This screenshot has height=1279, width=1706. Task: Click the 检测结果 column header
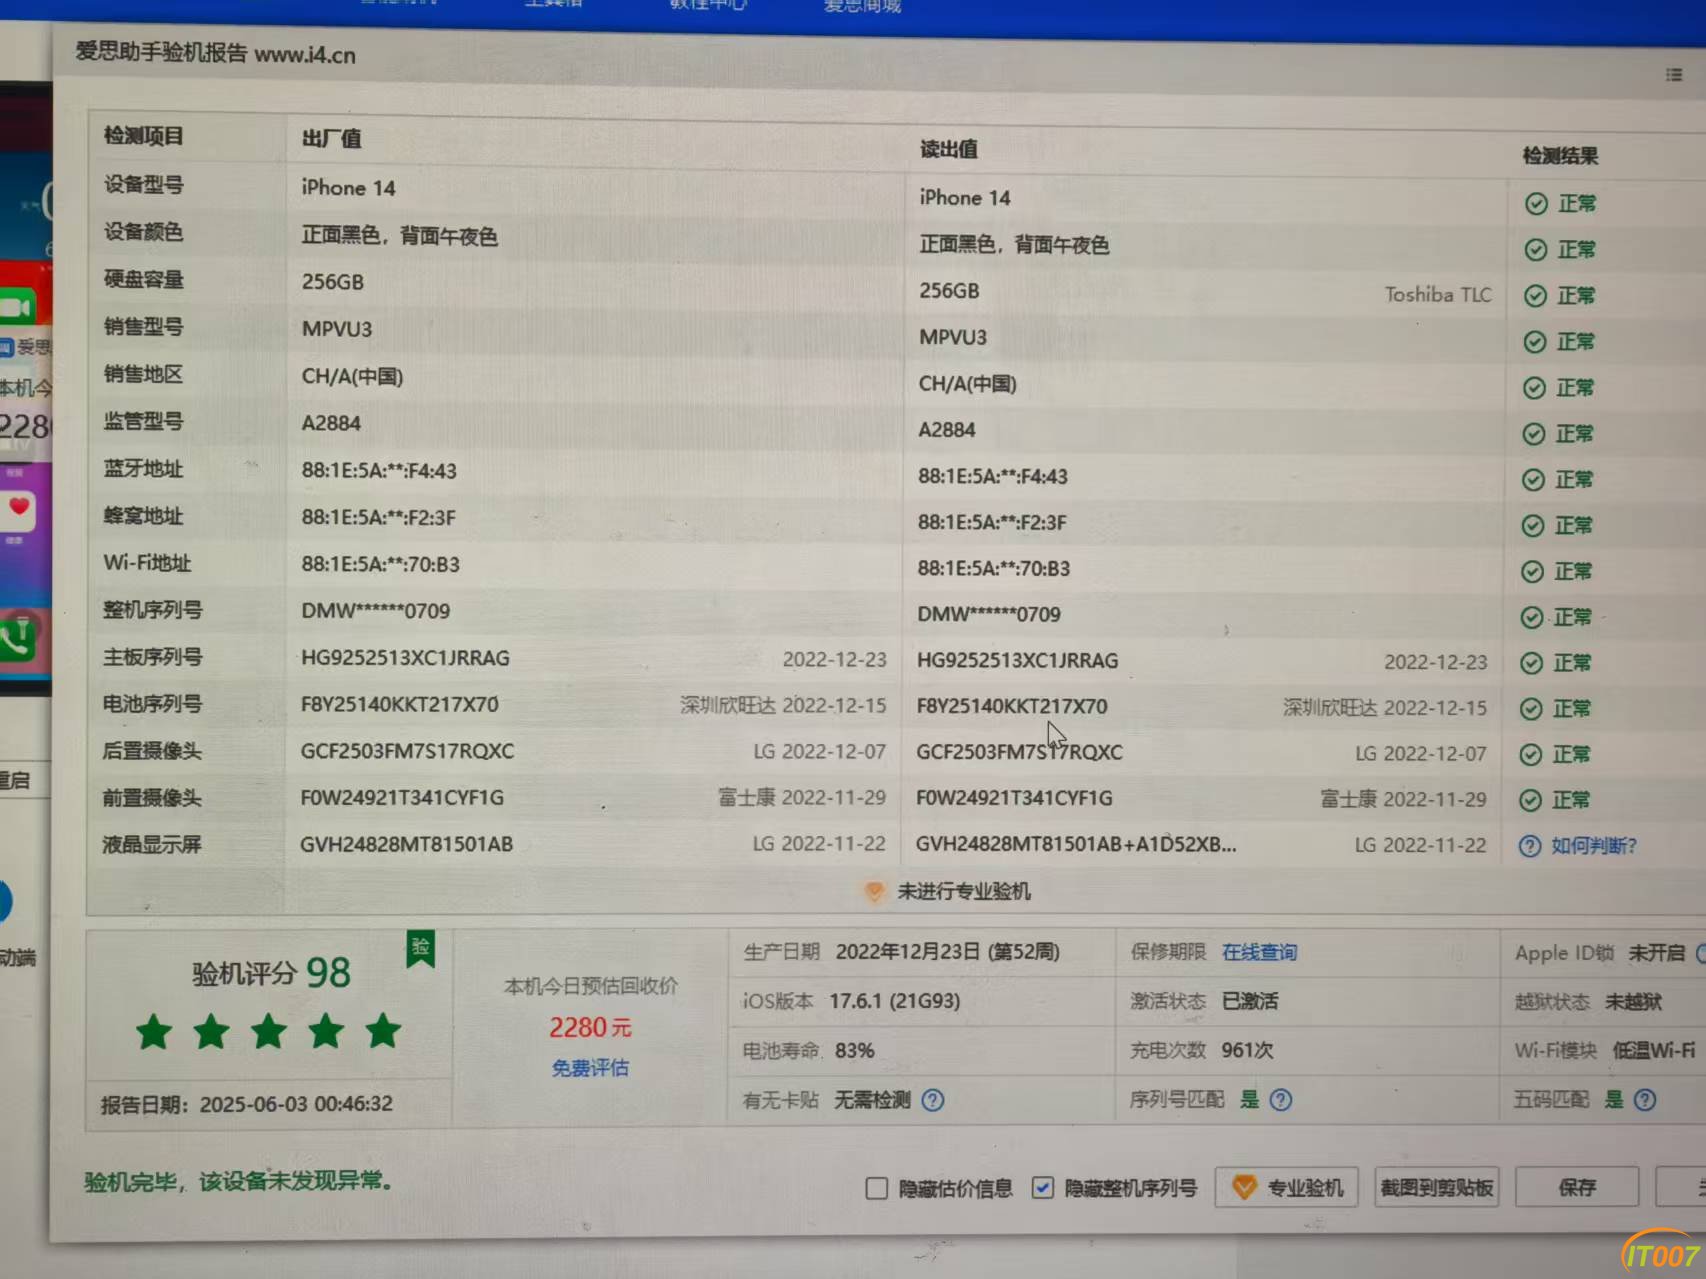pyautogui.click(x=1560, y=156)
